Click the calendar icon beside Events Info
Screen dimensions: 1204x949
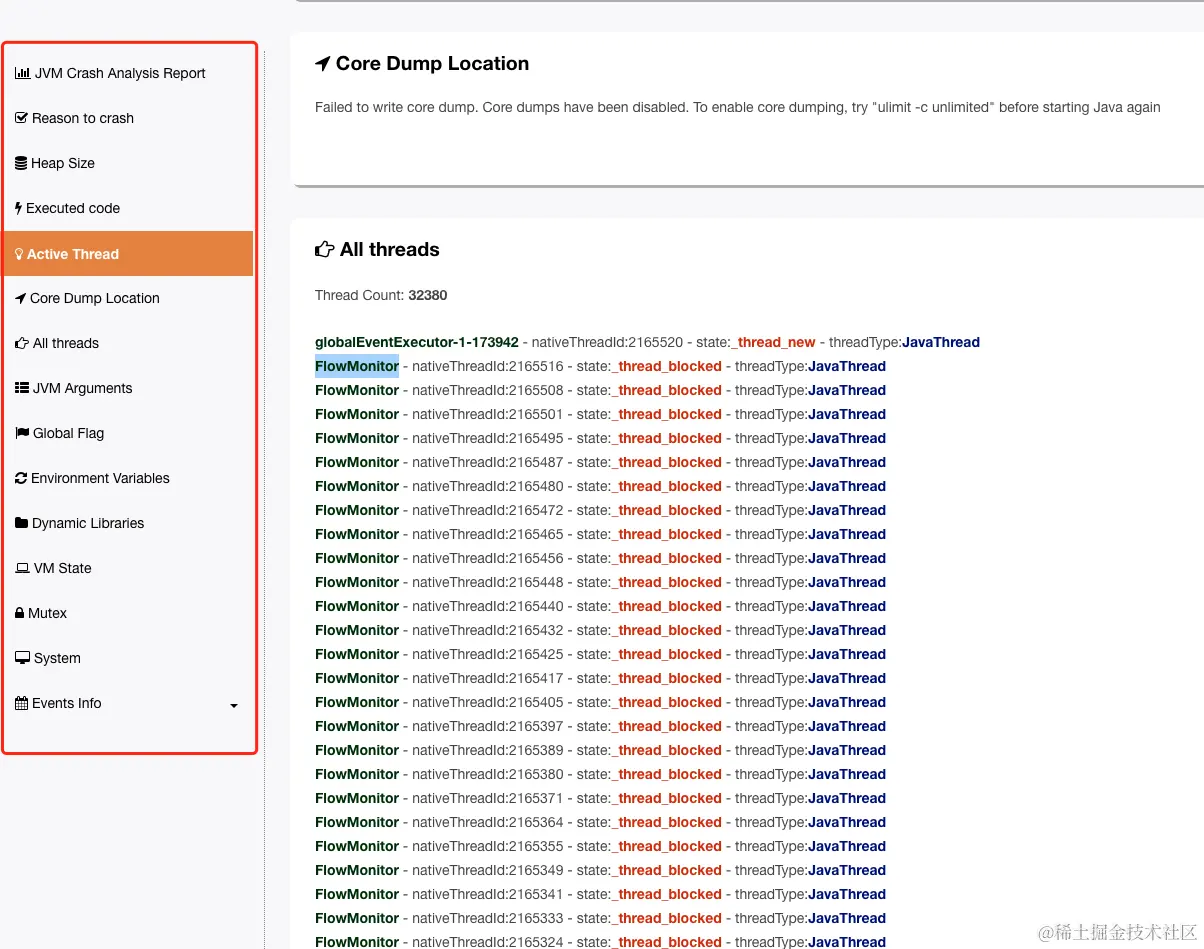21,703
